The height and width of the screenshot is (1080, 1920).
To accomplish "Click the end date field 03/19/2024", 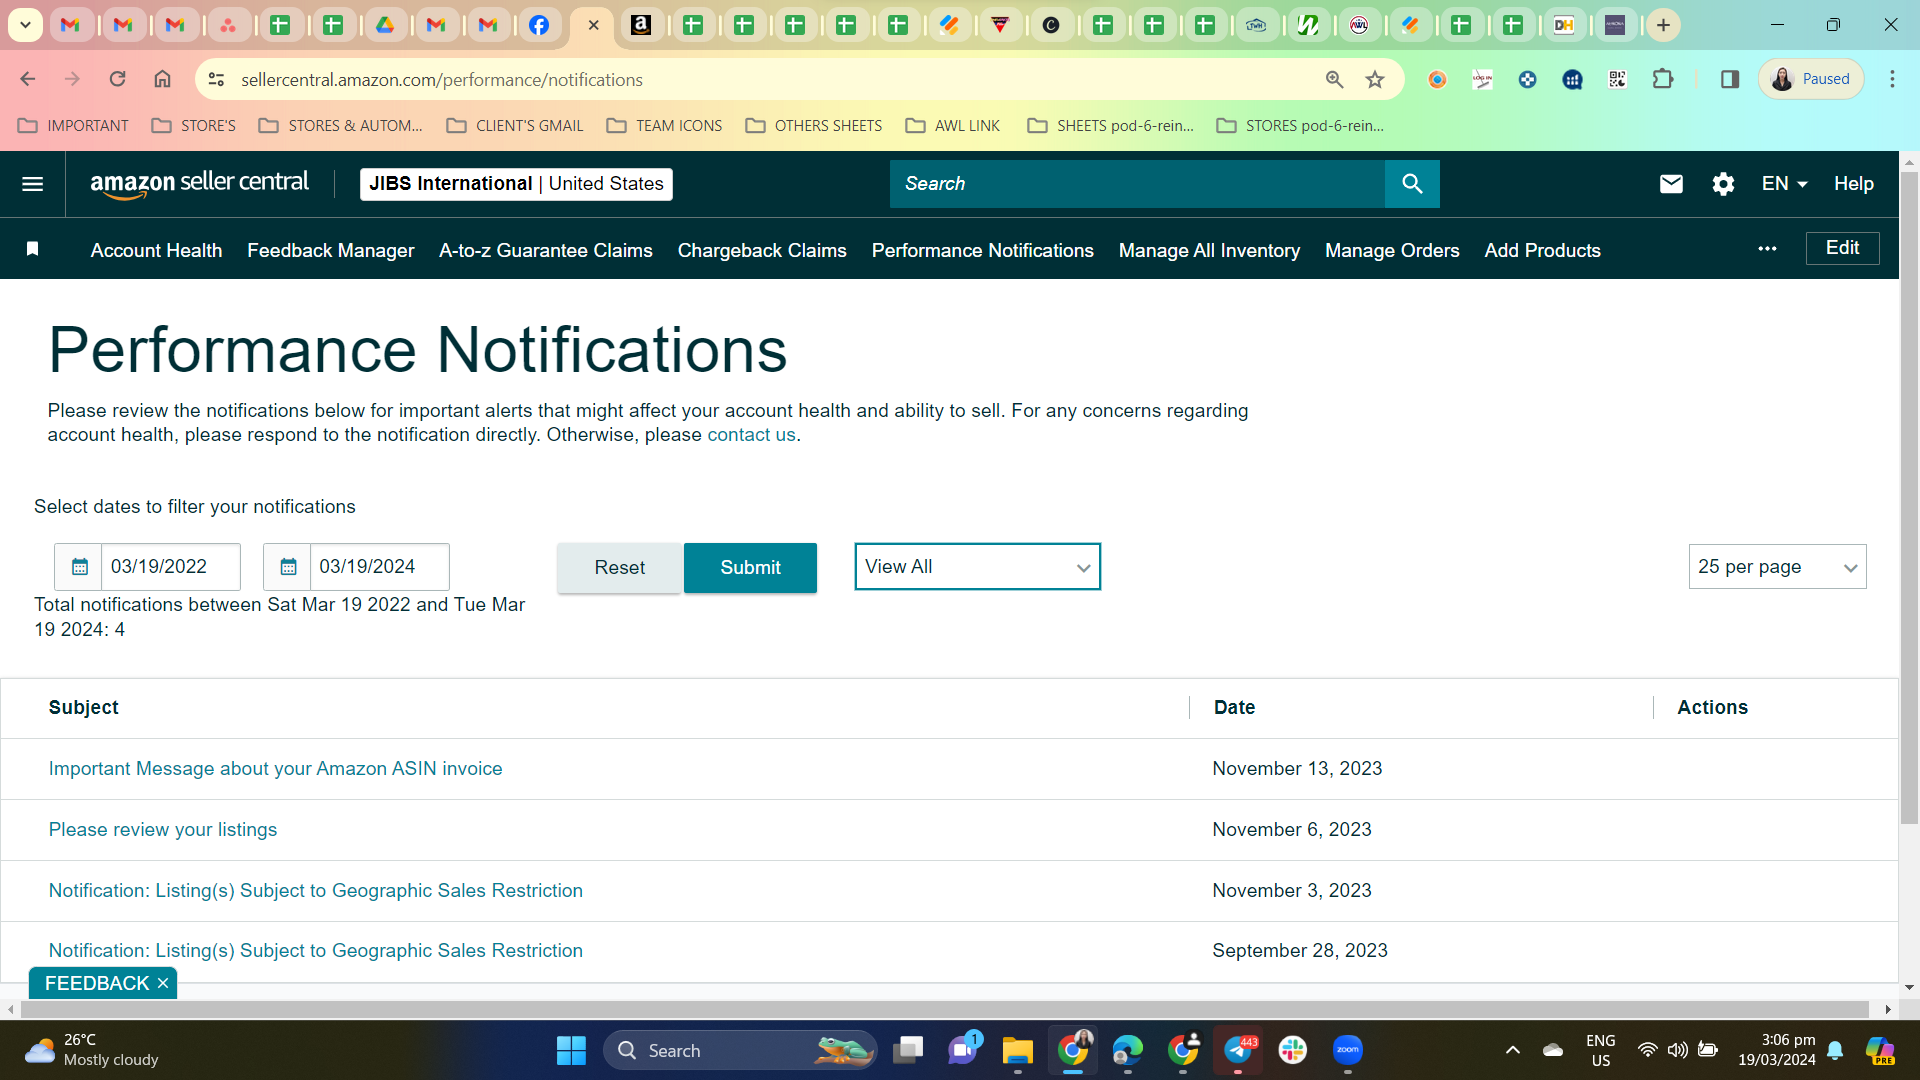I will [379, 567].
